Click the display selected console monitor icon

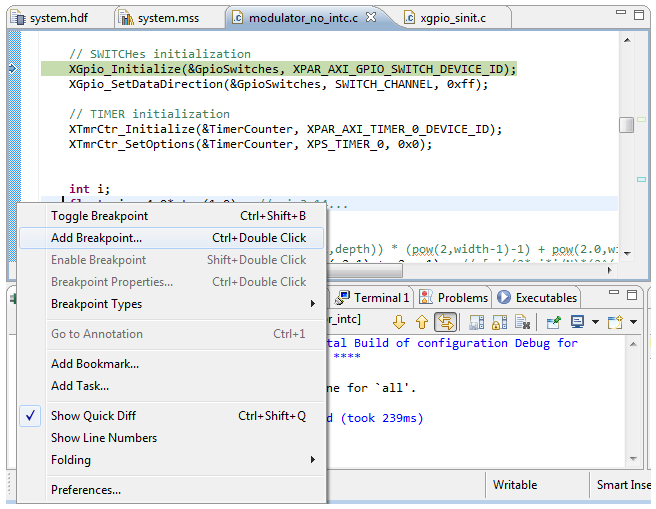(x=577, y=322)
